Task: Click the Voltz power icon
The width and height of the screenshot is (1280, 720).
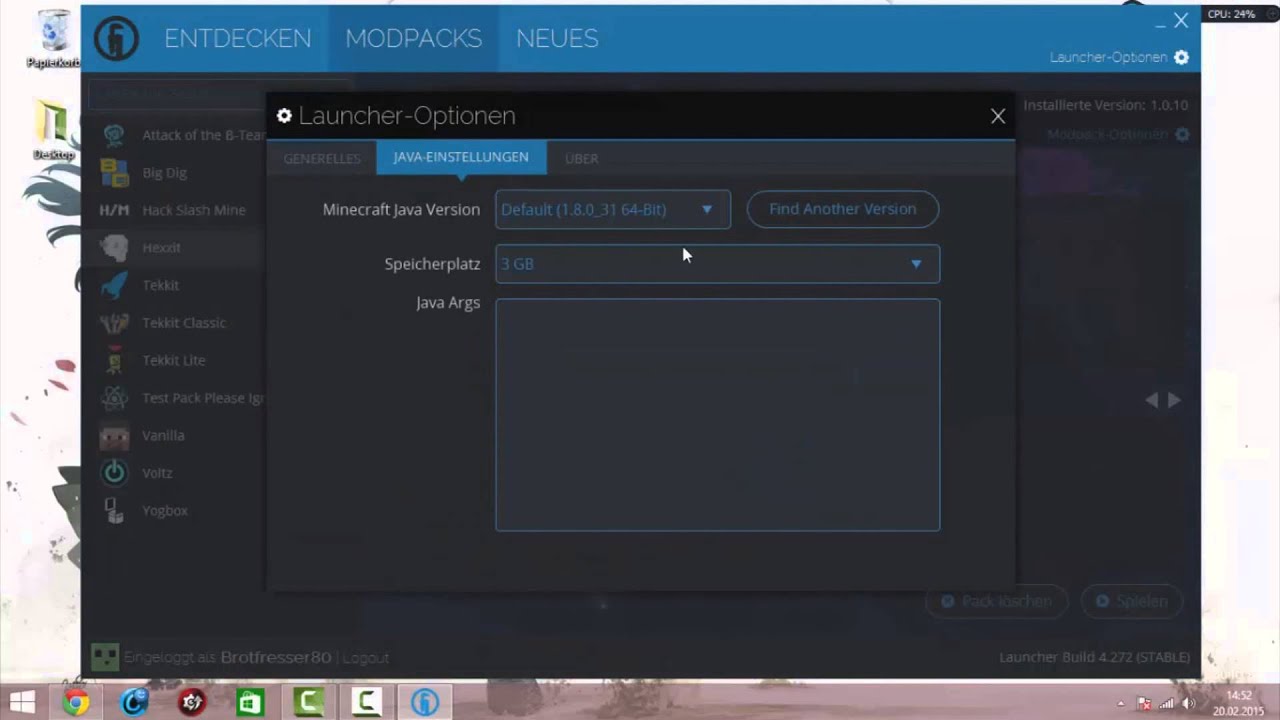Action: coord(114,473)
